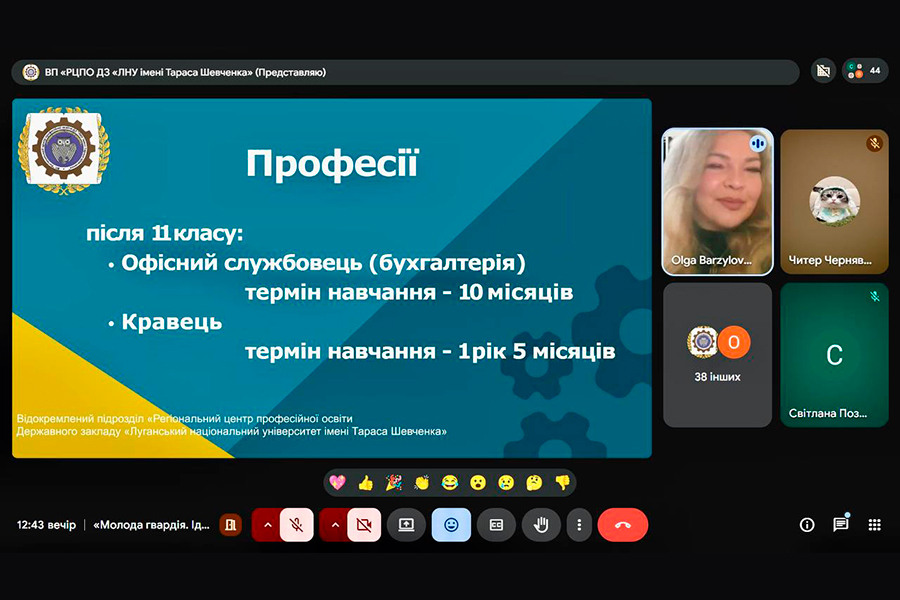The width and height of the screenshot is (900, 600).
Task: Click the institution logo on the slide
Action: 64,150
